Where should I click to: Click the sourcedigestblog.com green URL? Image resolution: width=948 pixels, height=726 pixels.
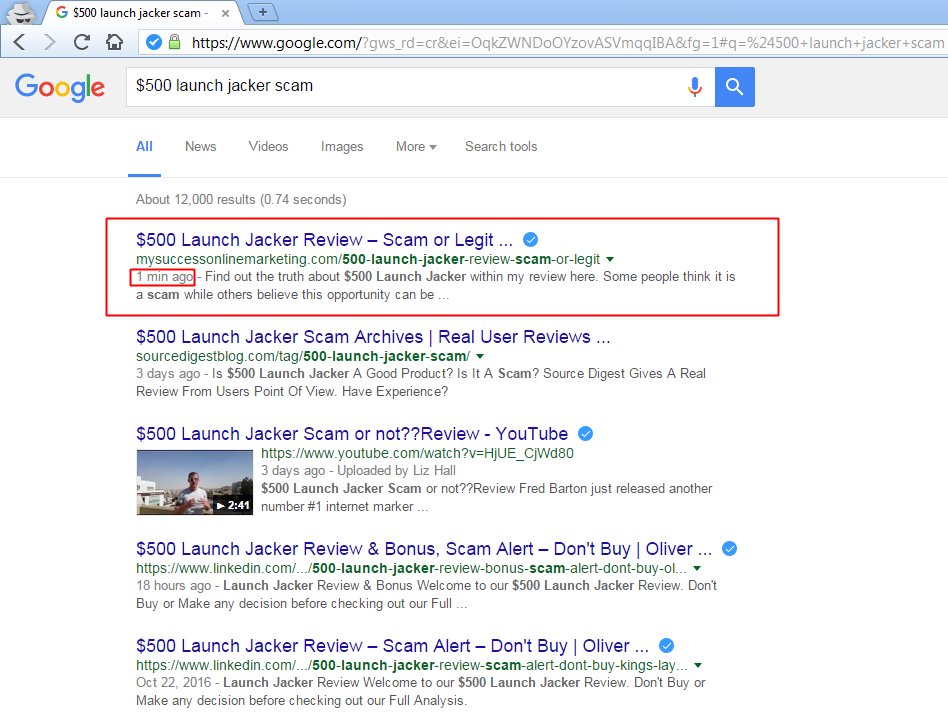coord(303,356)
